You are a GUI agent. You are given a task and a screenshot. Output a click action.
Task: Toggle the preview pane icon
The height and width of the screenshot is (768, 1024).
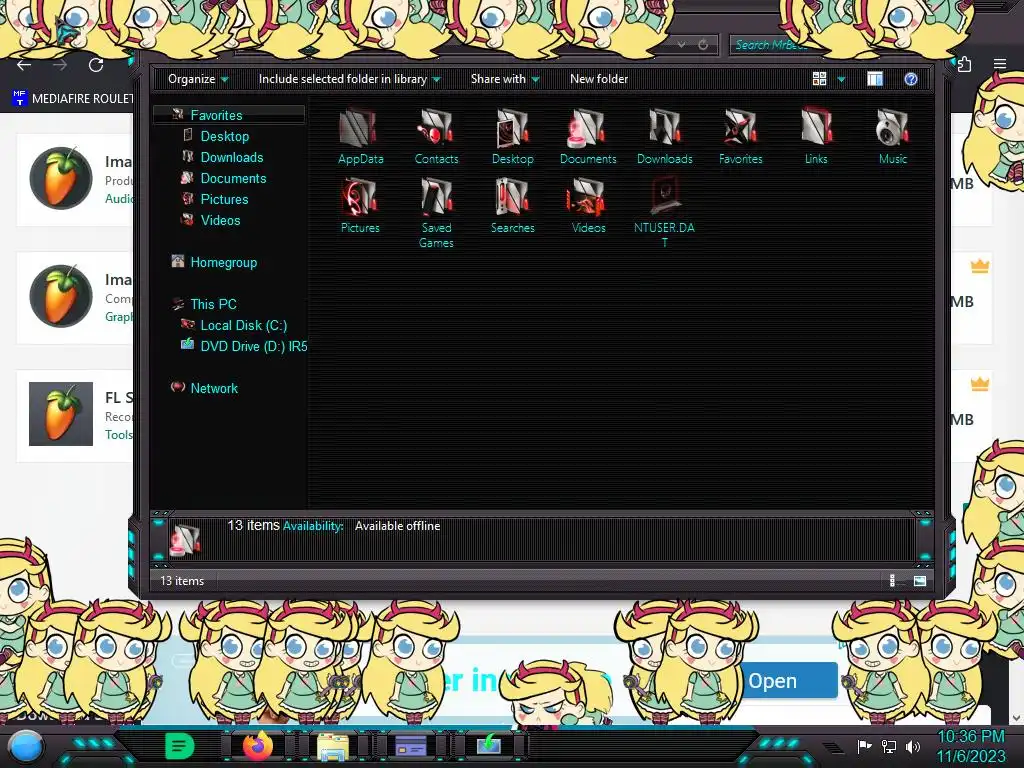click(x=875, y=79)
